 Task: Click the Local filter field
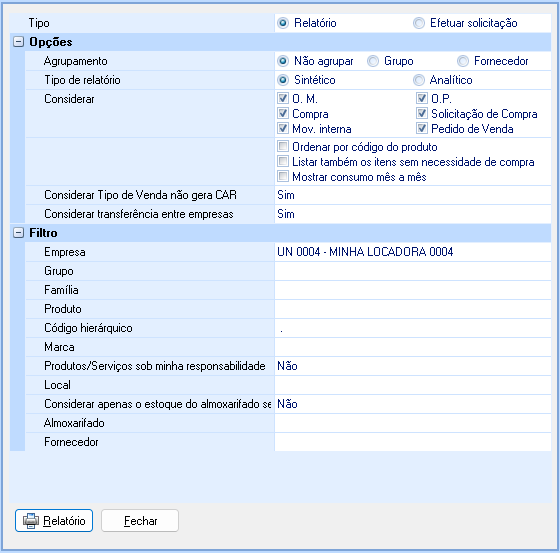pos(413,385)
